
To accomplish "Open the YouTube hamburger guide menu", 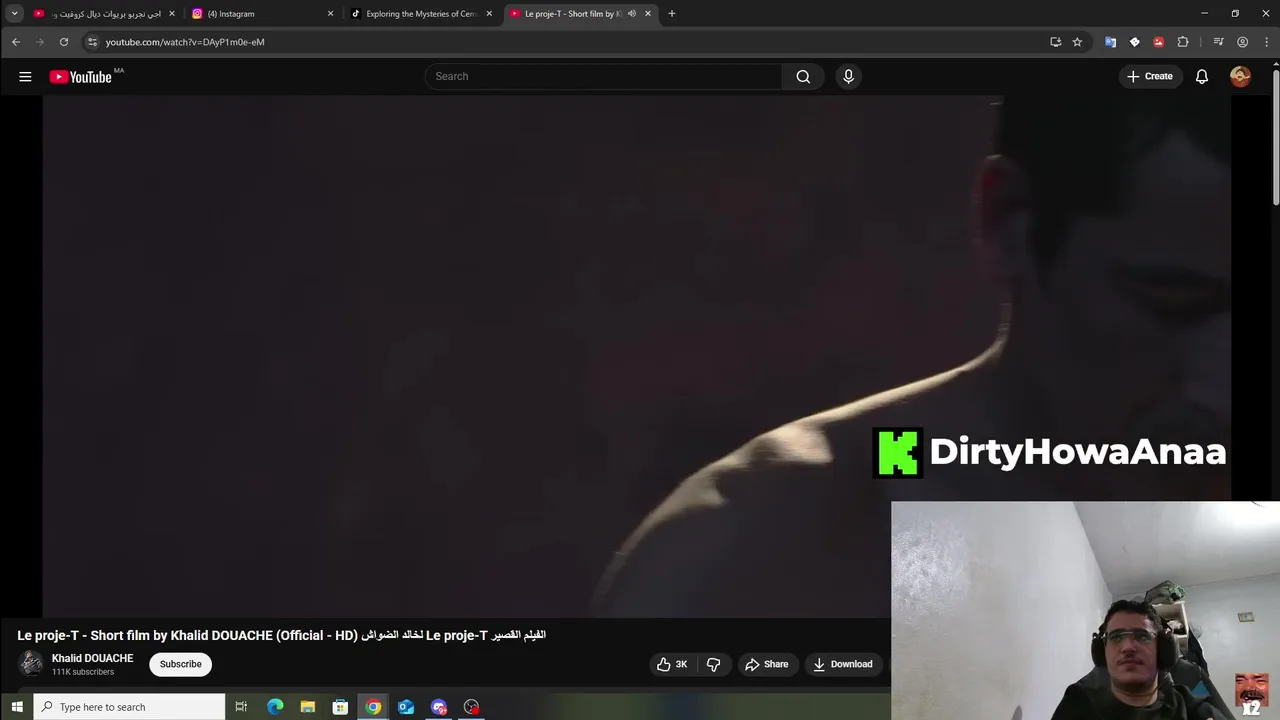I will [x=25, y=76].
